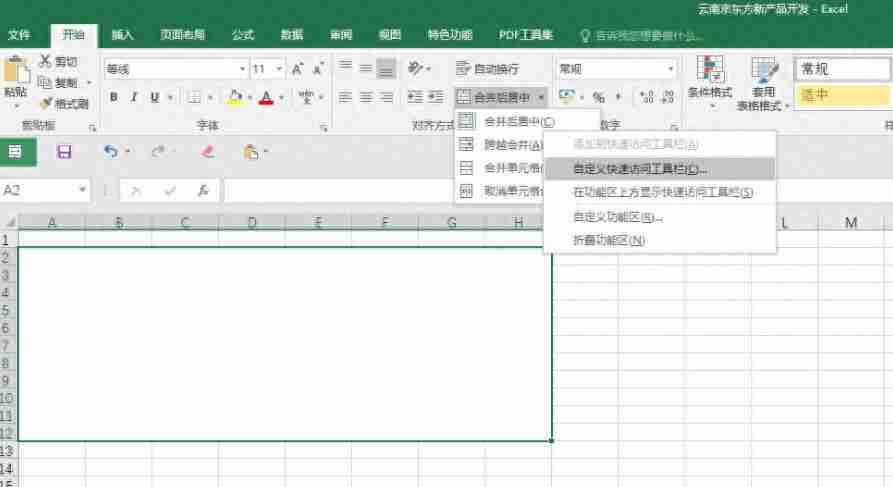Click the Tell Me search box
893x487 pixels.
pyautogui.click(x=641, y=36)
